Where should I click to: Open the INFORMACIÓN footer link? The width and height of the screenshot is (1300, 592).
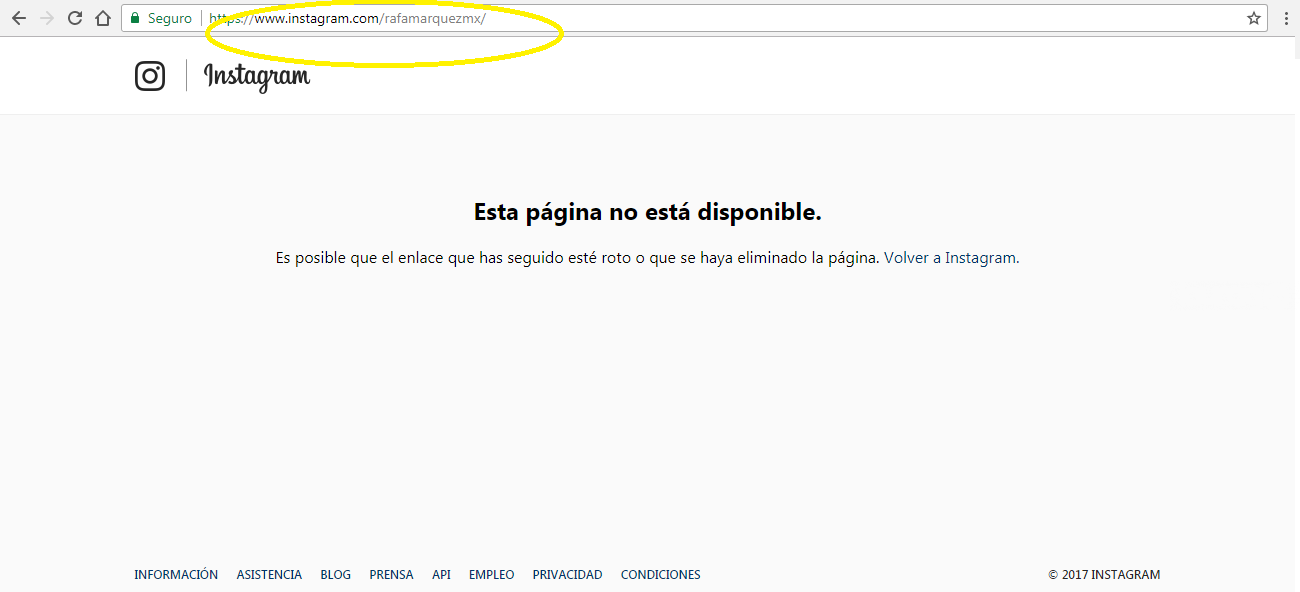[176, 575]
